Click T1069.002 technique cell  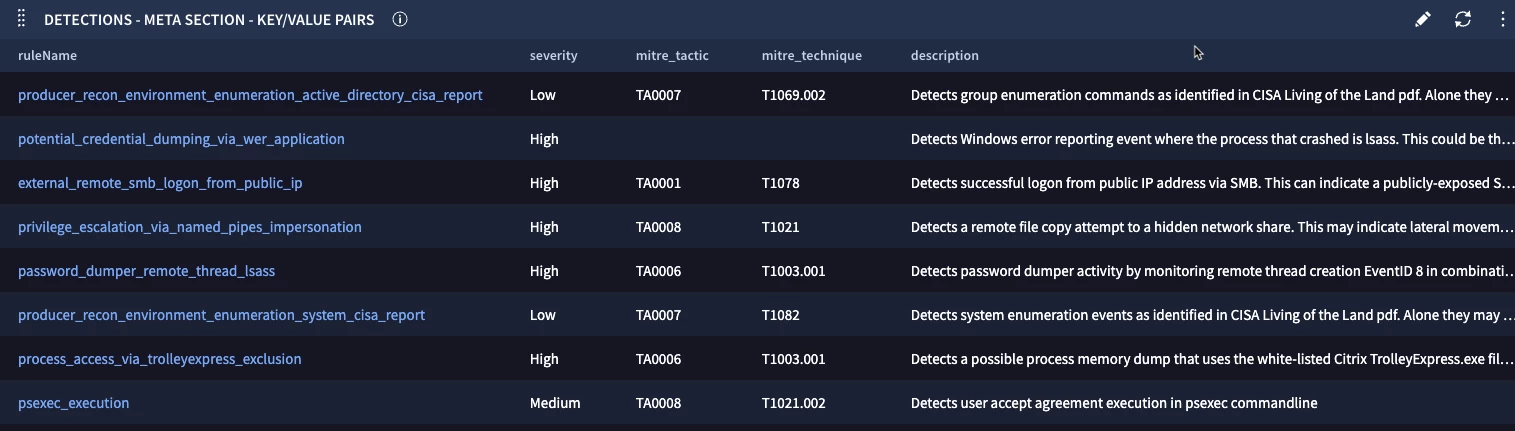tap(793, 96)
